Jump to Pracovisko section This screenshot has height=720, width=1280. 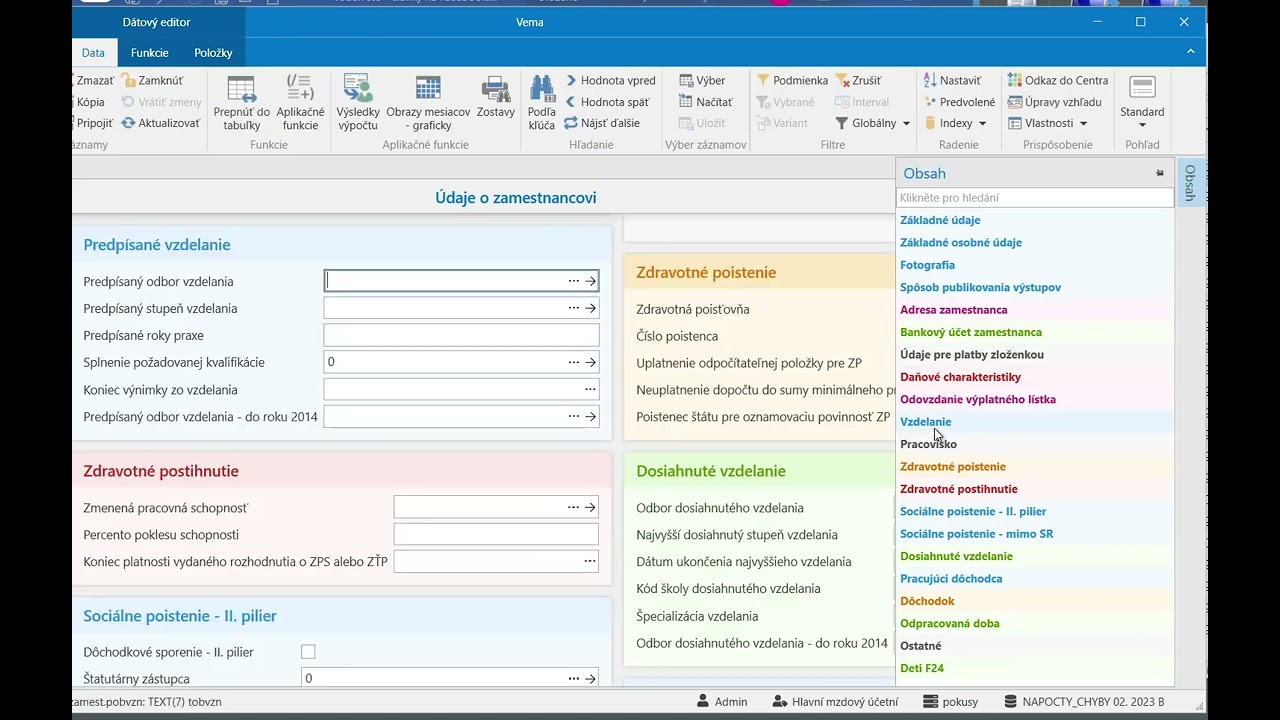928,444
